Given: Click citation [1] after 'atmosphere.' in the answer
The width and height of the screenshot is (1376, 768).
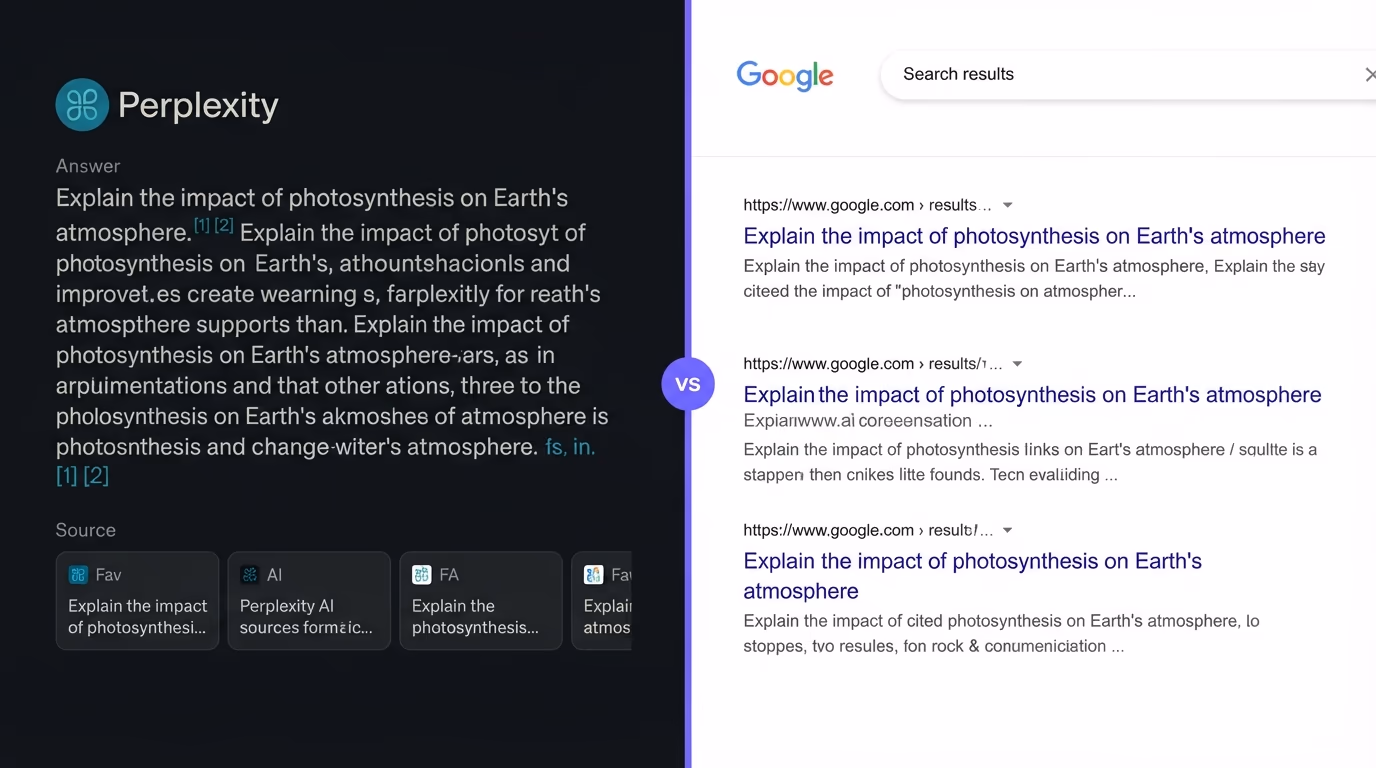Looking at the screenshot, I should point(202,226).
